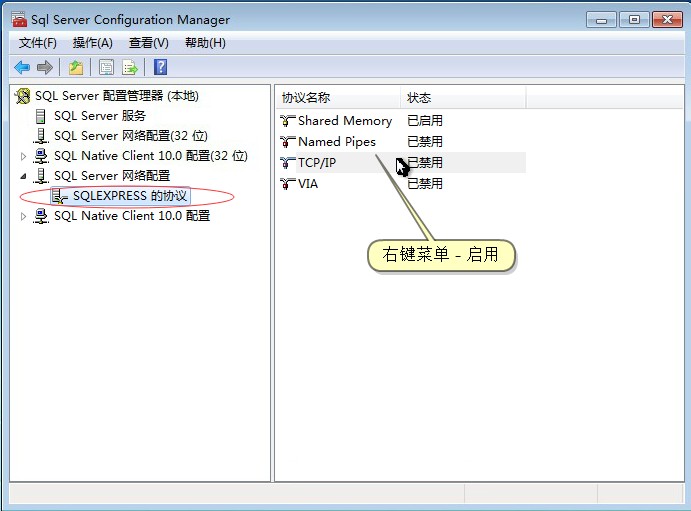Open the 文件(F) menu
The height and width of the screenshot is (511, 691).
click(37, 43)
